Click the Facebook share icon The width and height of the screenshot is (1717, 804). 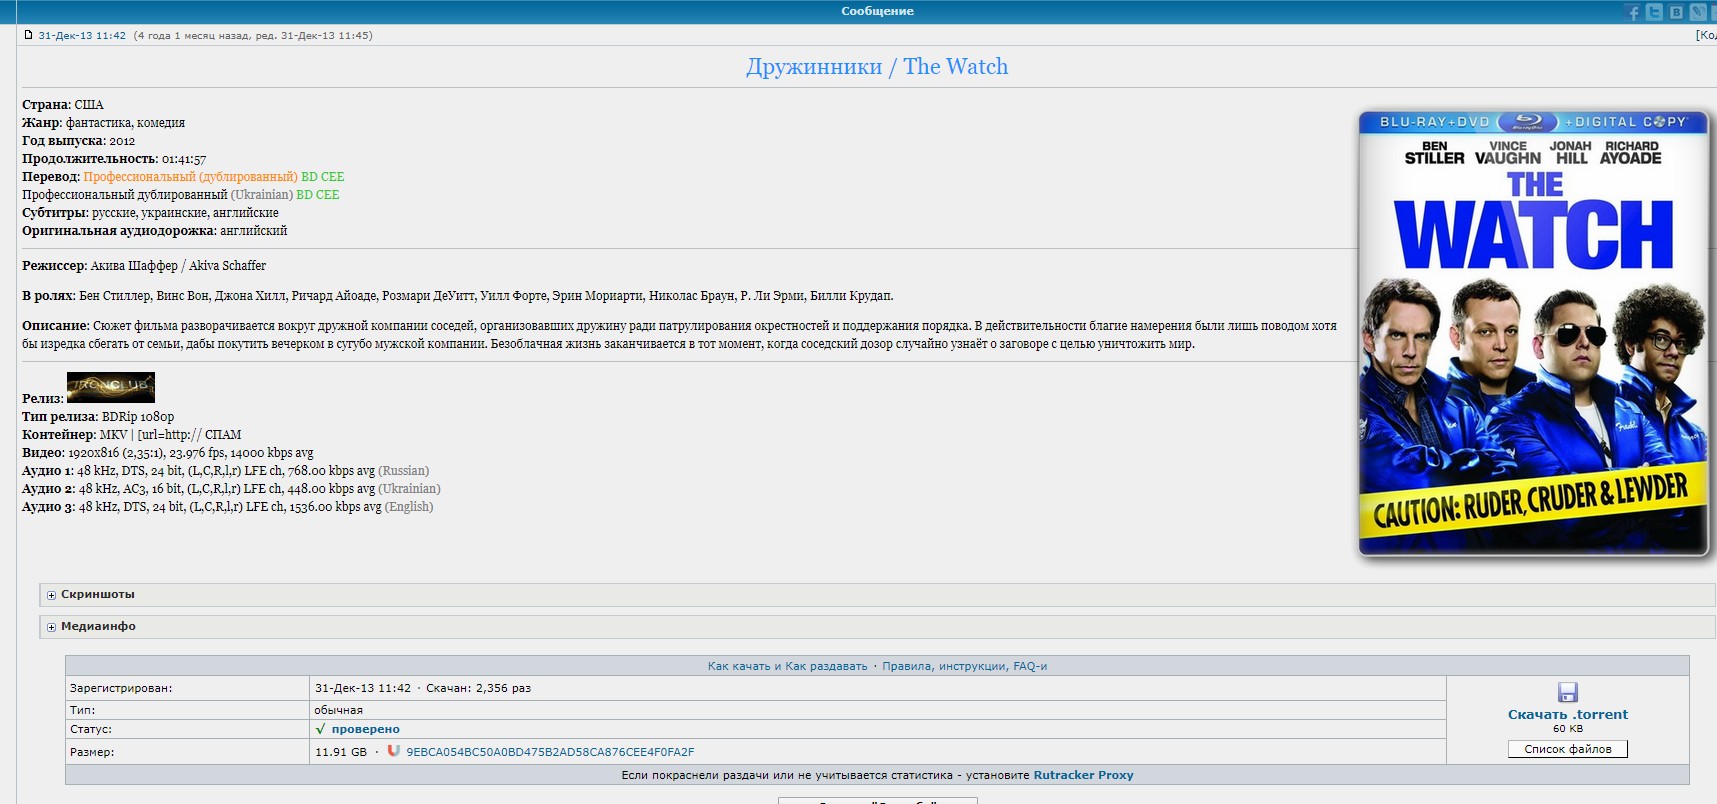click(x=1633, y=12)
